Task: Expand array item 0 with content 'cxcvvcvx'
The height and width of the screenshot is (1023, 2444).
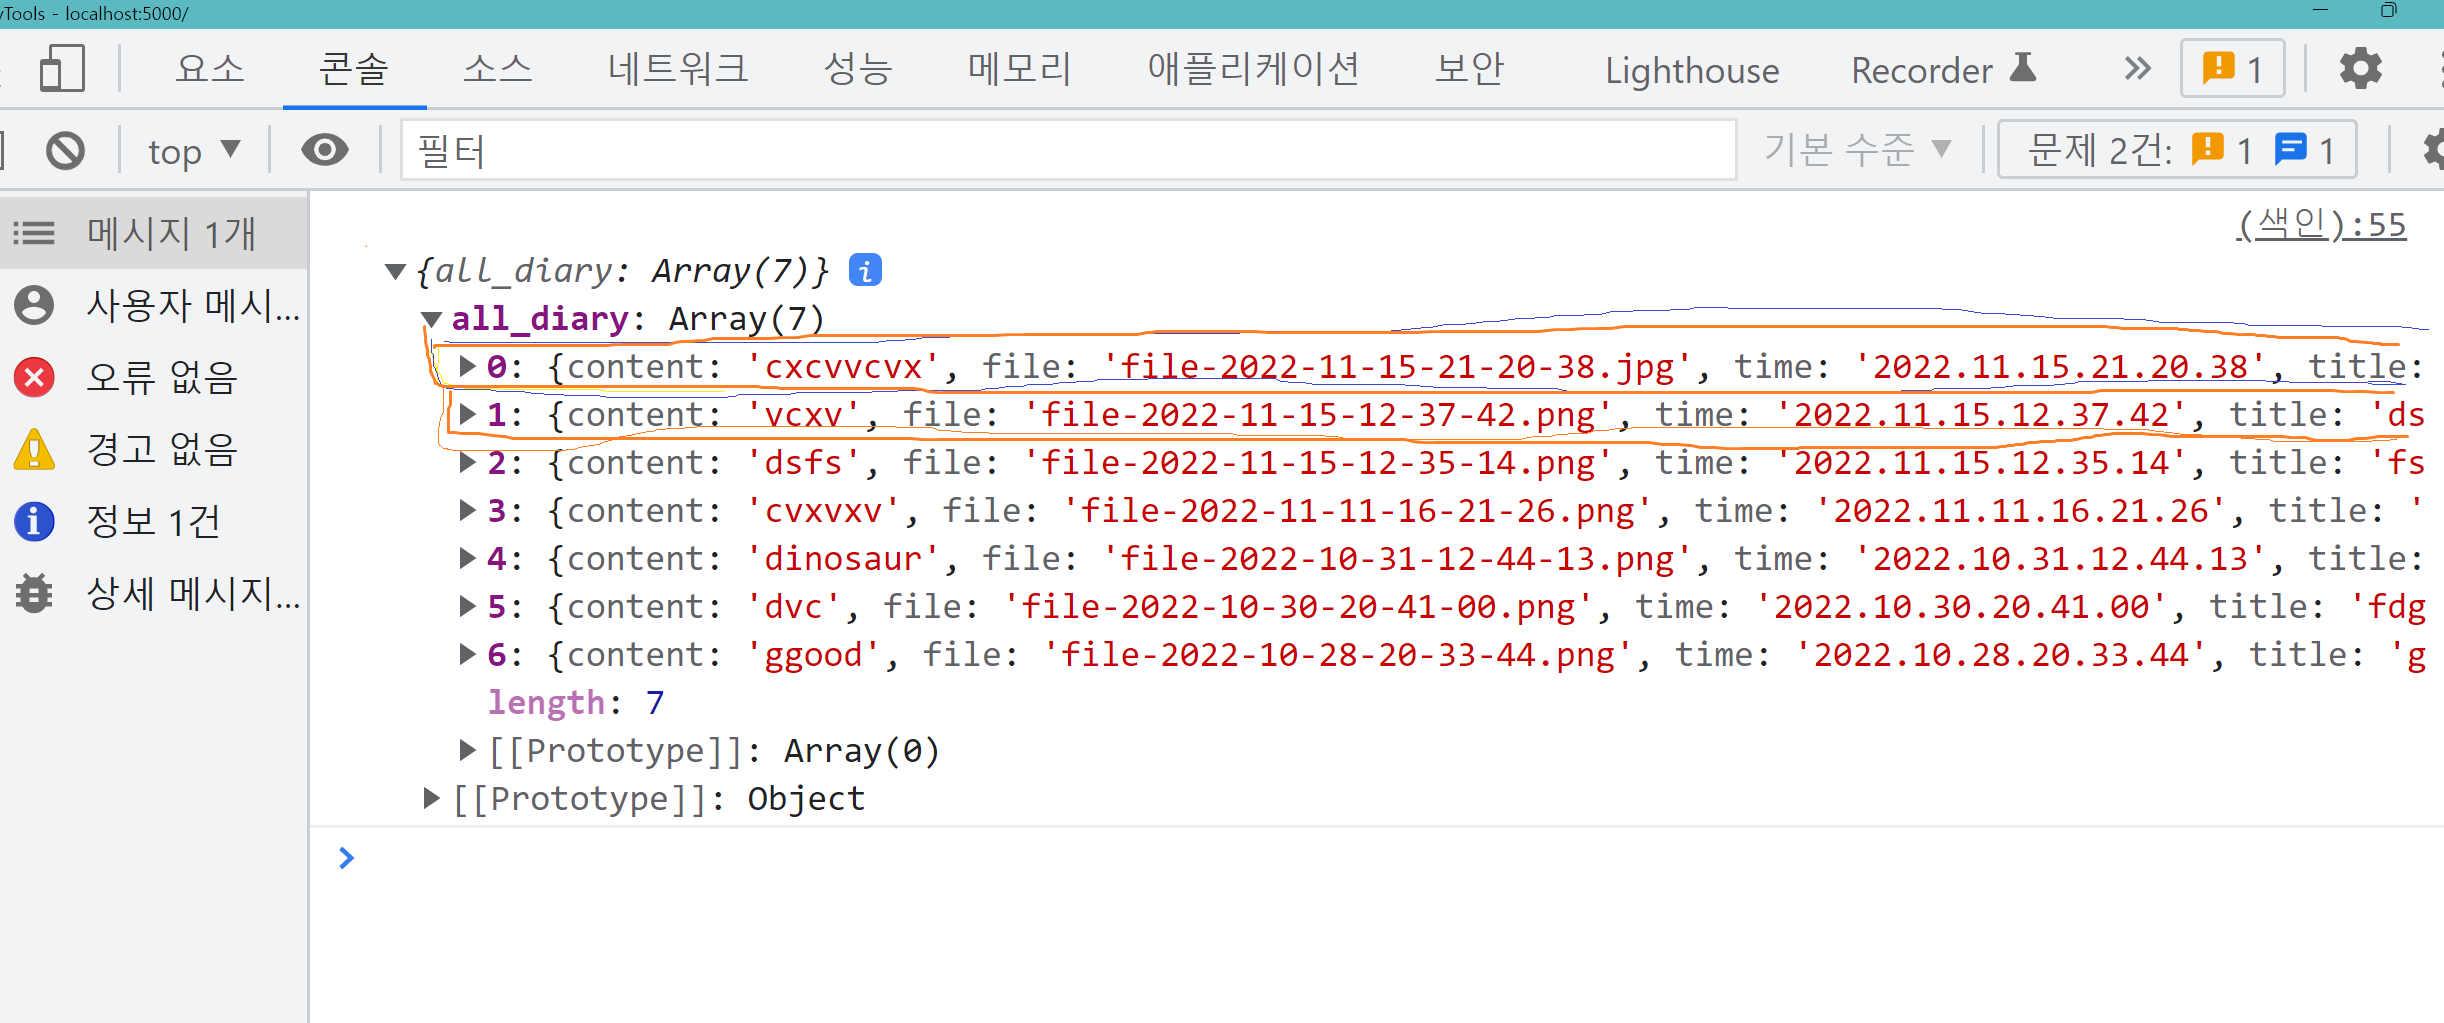Action: (x=467, y=366)
